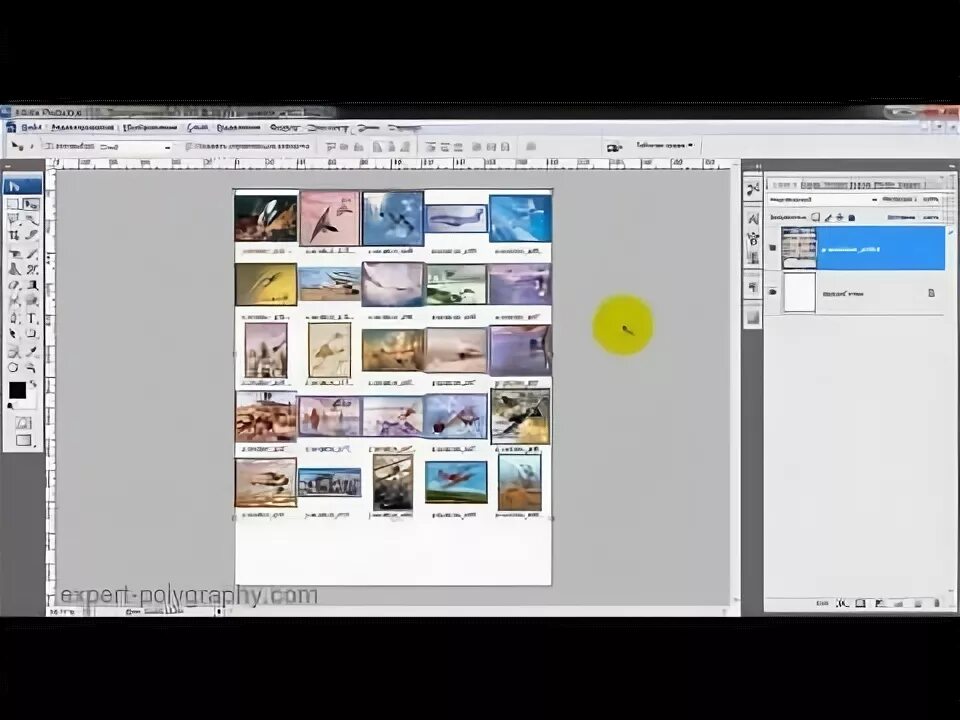Click the Auto-Align Layers icon
This screenshot has height=720, width=960.
tap(531, 147)
